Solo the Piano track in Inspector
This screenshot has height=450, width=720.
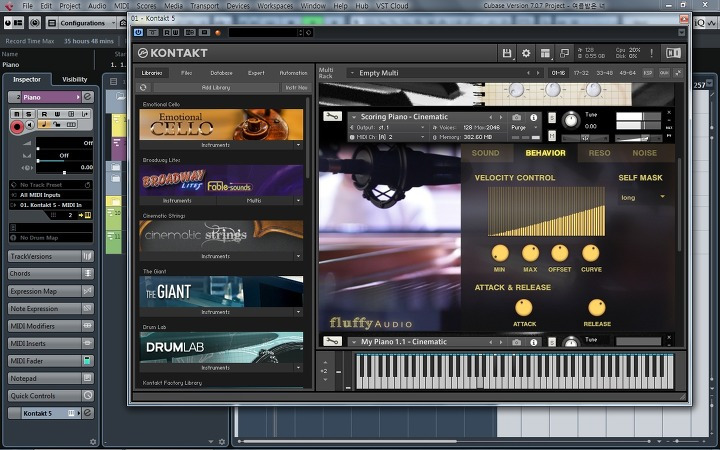[28, 114]
